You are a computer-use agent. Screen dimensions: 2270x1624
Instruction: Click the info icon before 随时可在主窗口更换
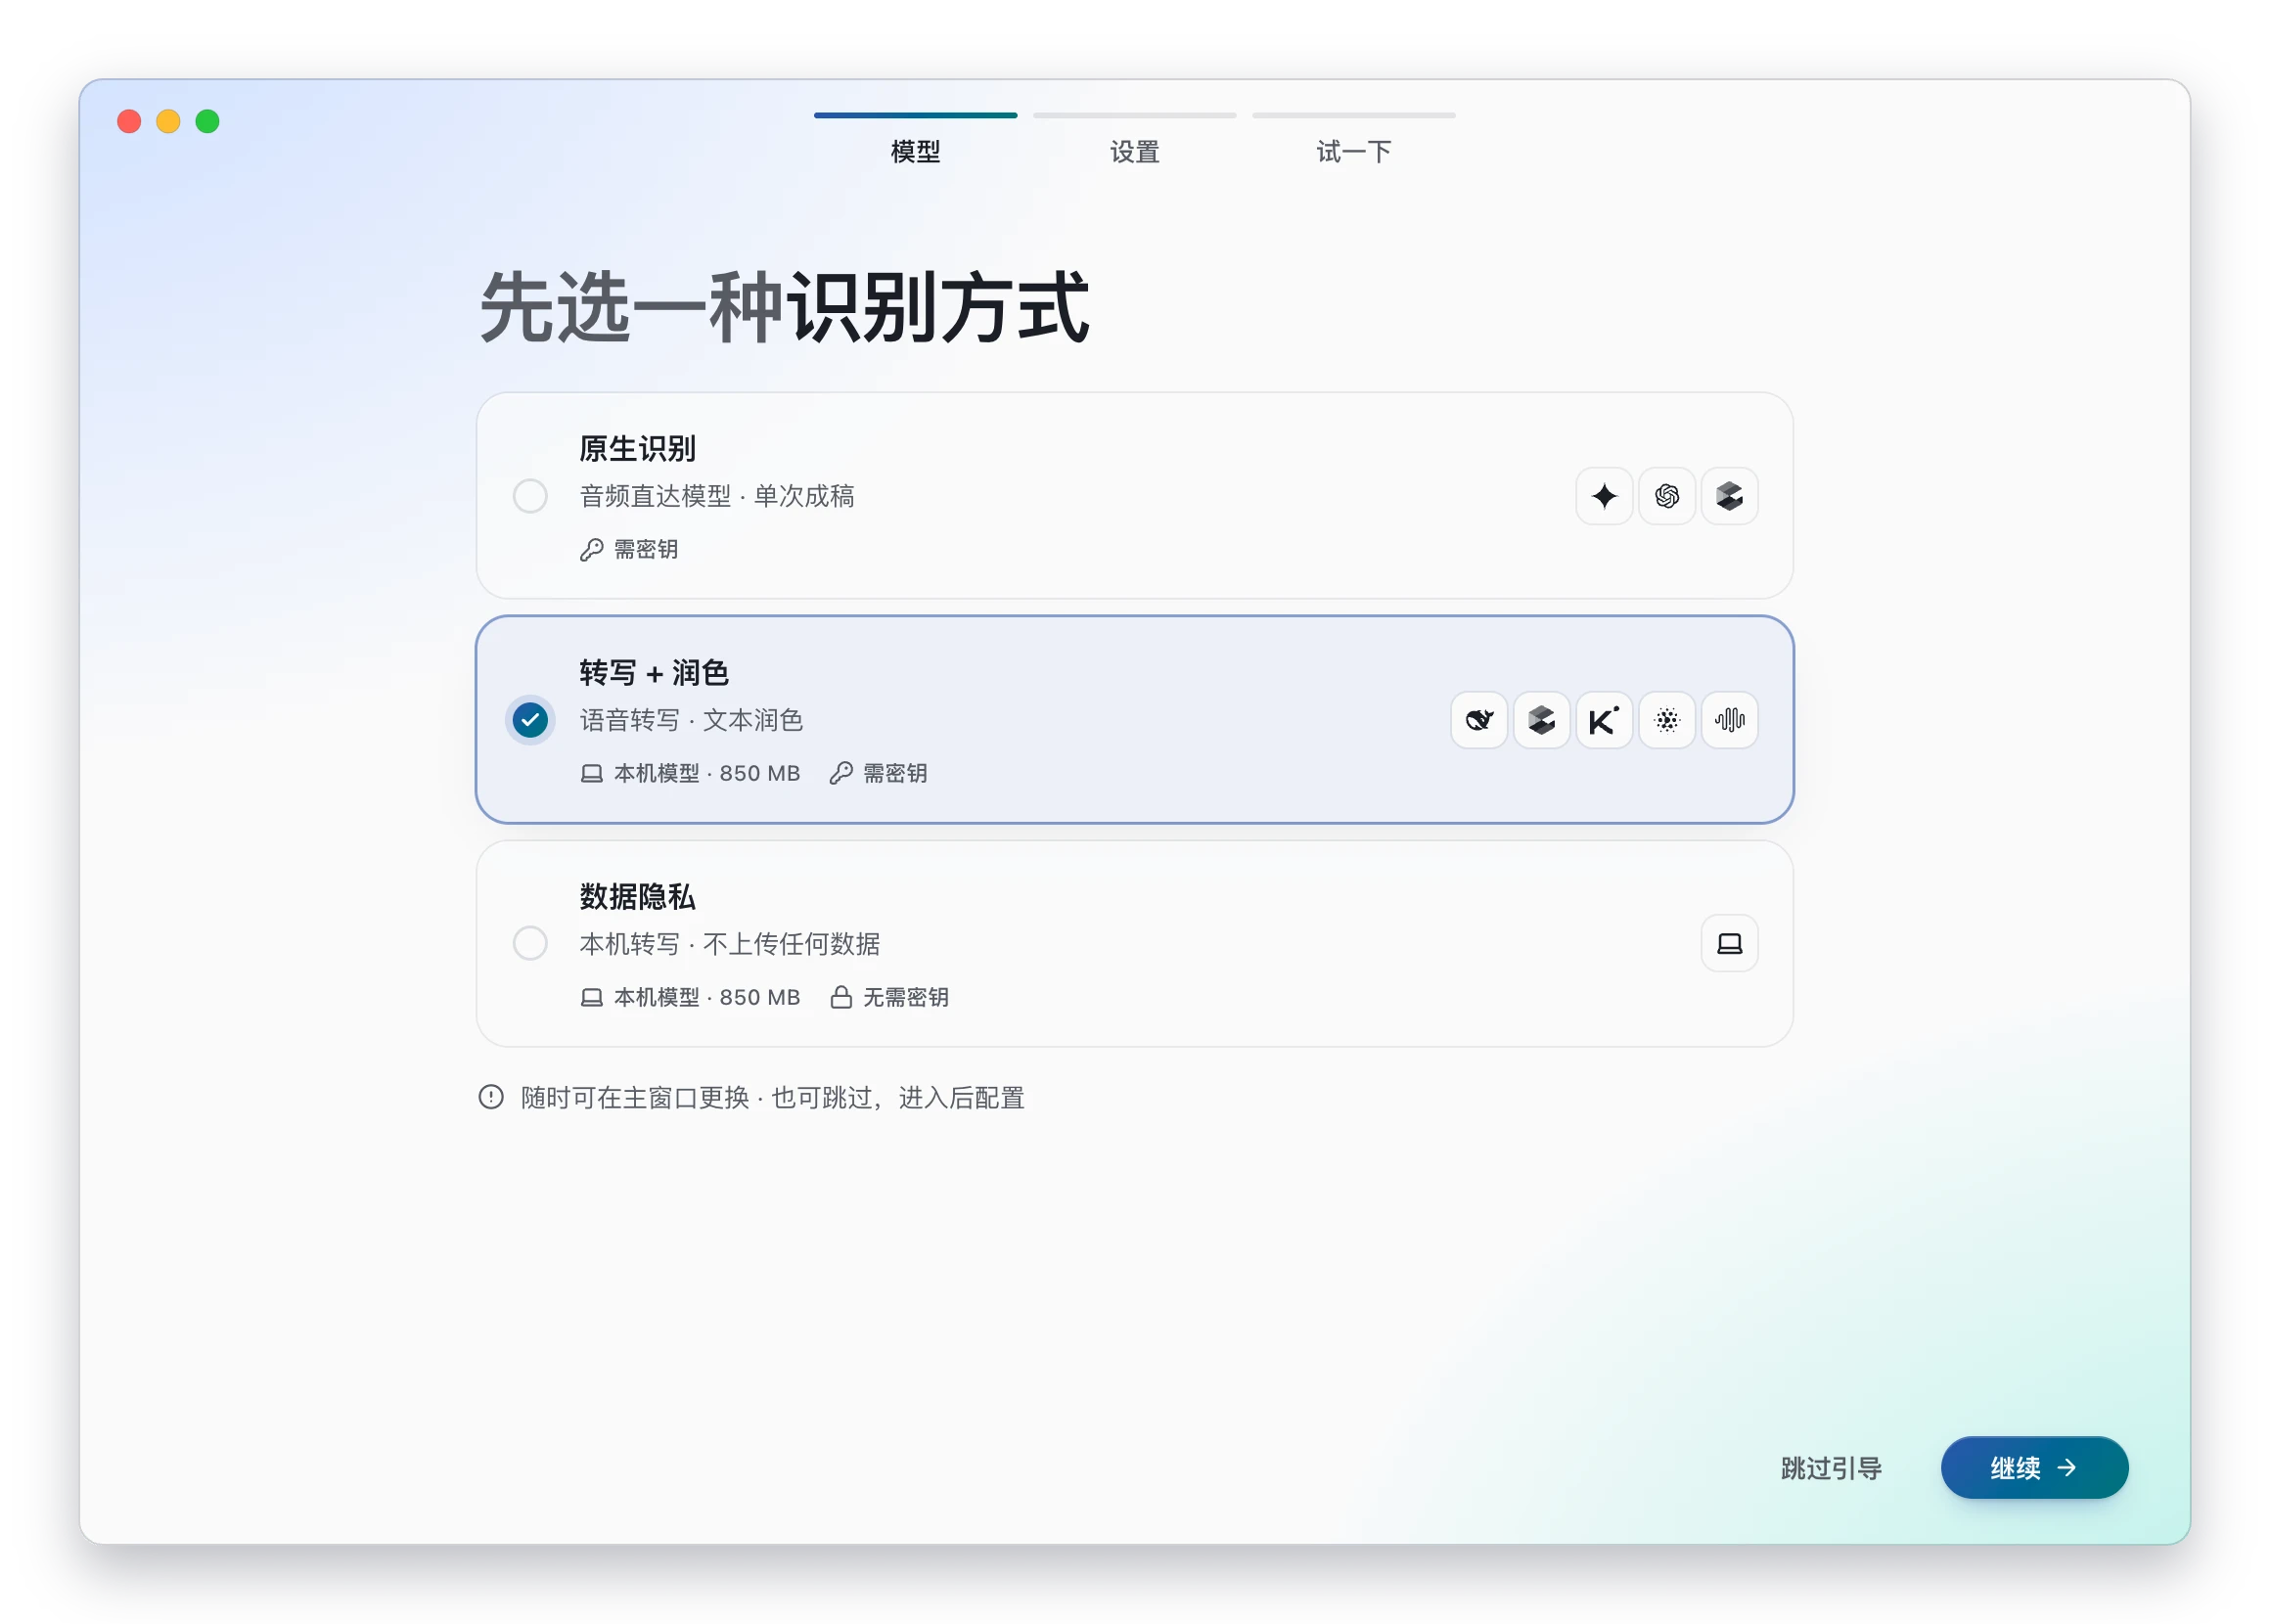pos(491,1098)
